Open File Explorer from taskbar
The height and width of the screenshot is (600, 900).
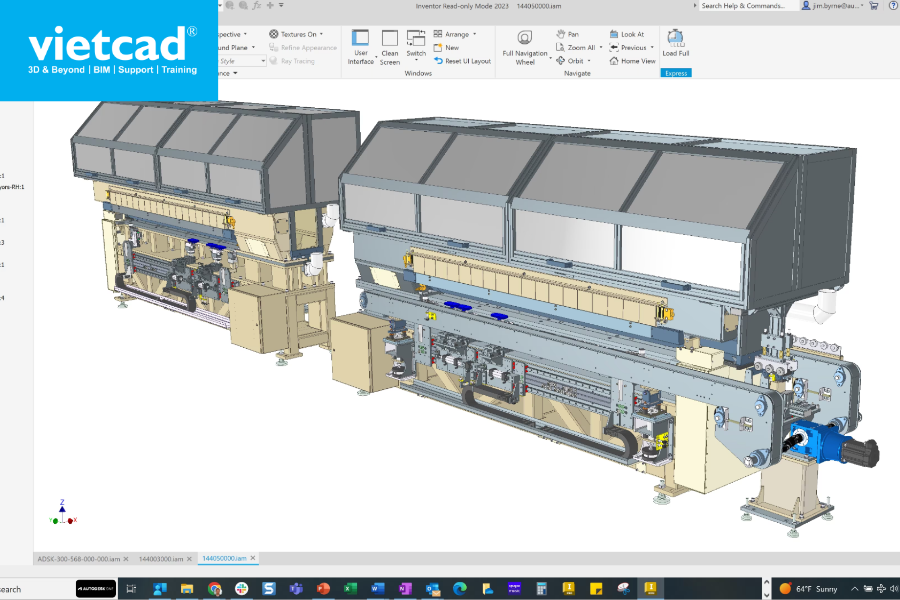[187, 589]
